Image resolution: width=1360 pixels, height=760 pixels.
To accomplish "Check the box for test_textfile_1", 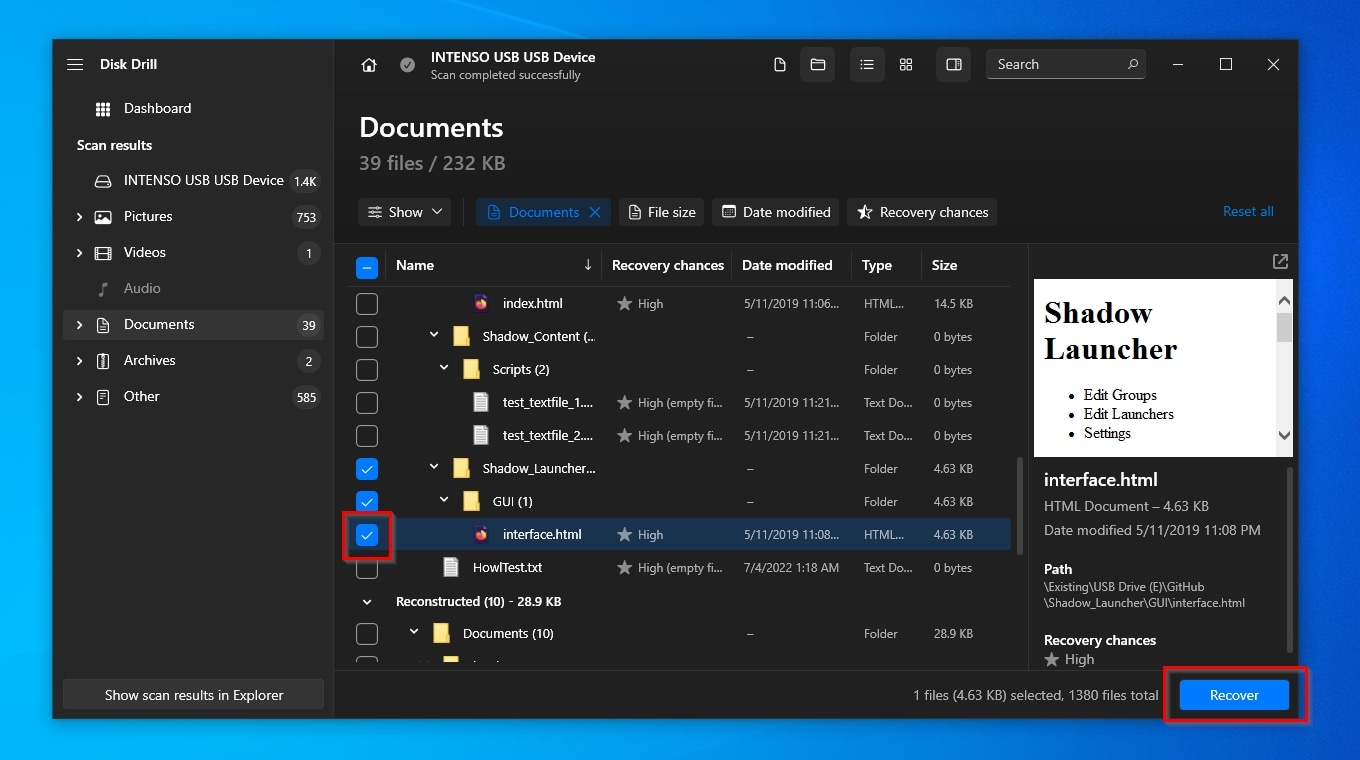I will (367, 403).
